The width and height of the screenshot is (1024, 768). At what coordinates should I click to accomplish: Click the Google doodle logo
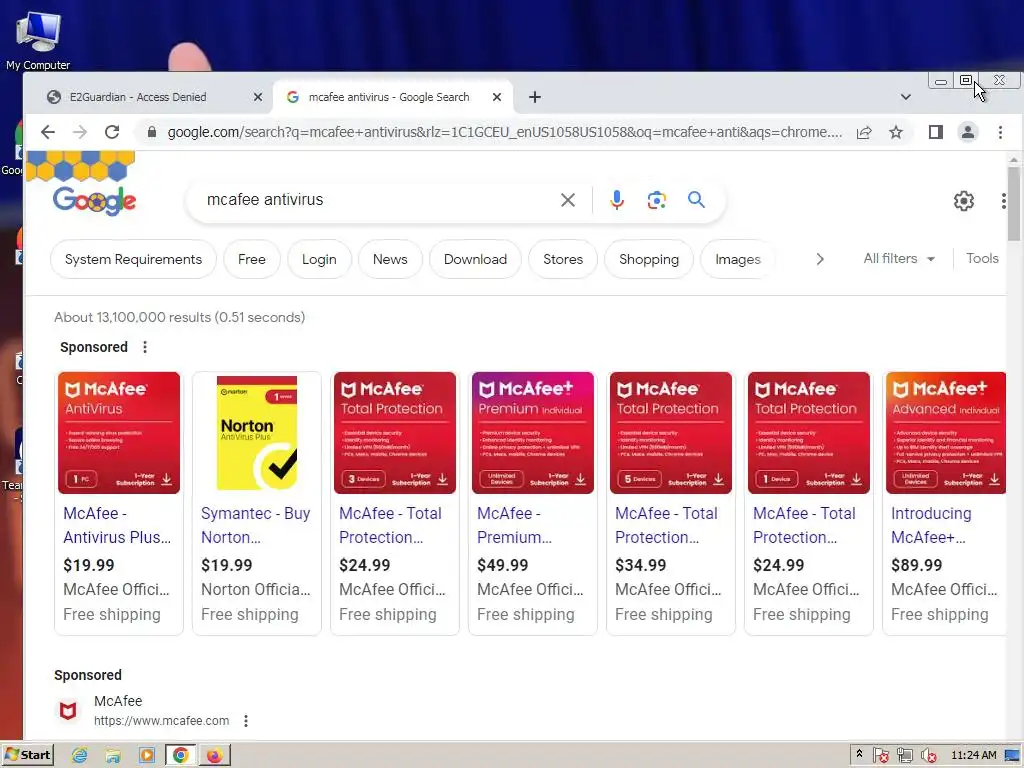coord(94,200)
